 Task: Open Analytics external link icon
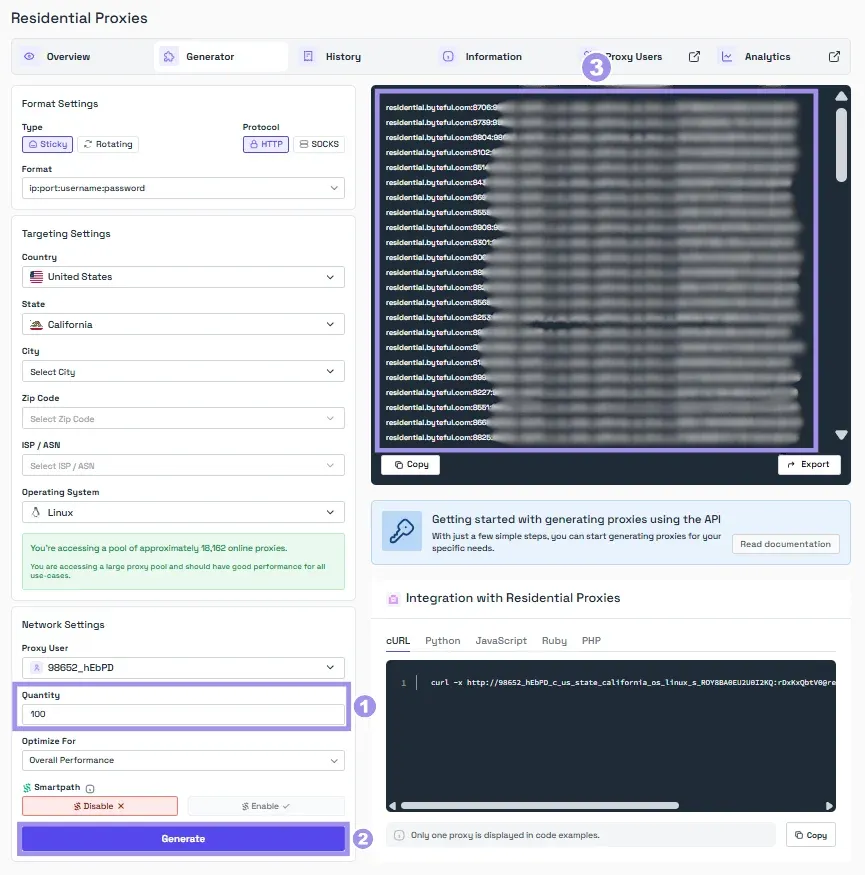[x=834, y=56]
